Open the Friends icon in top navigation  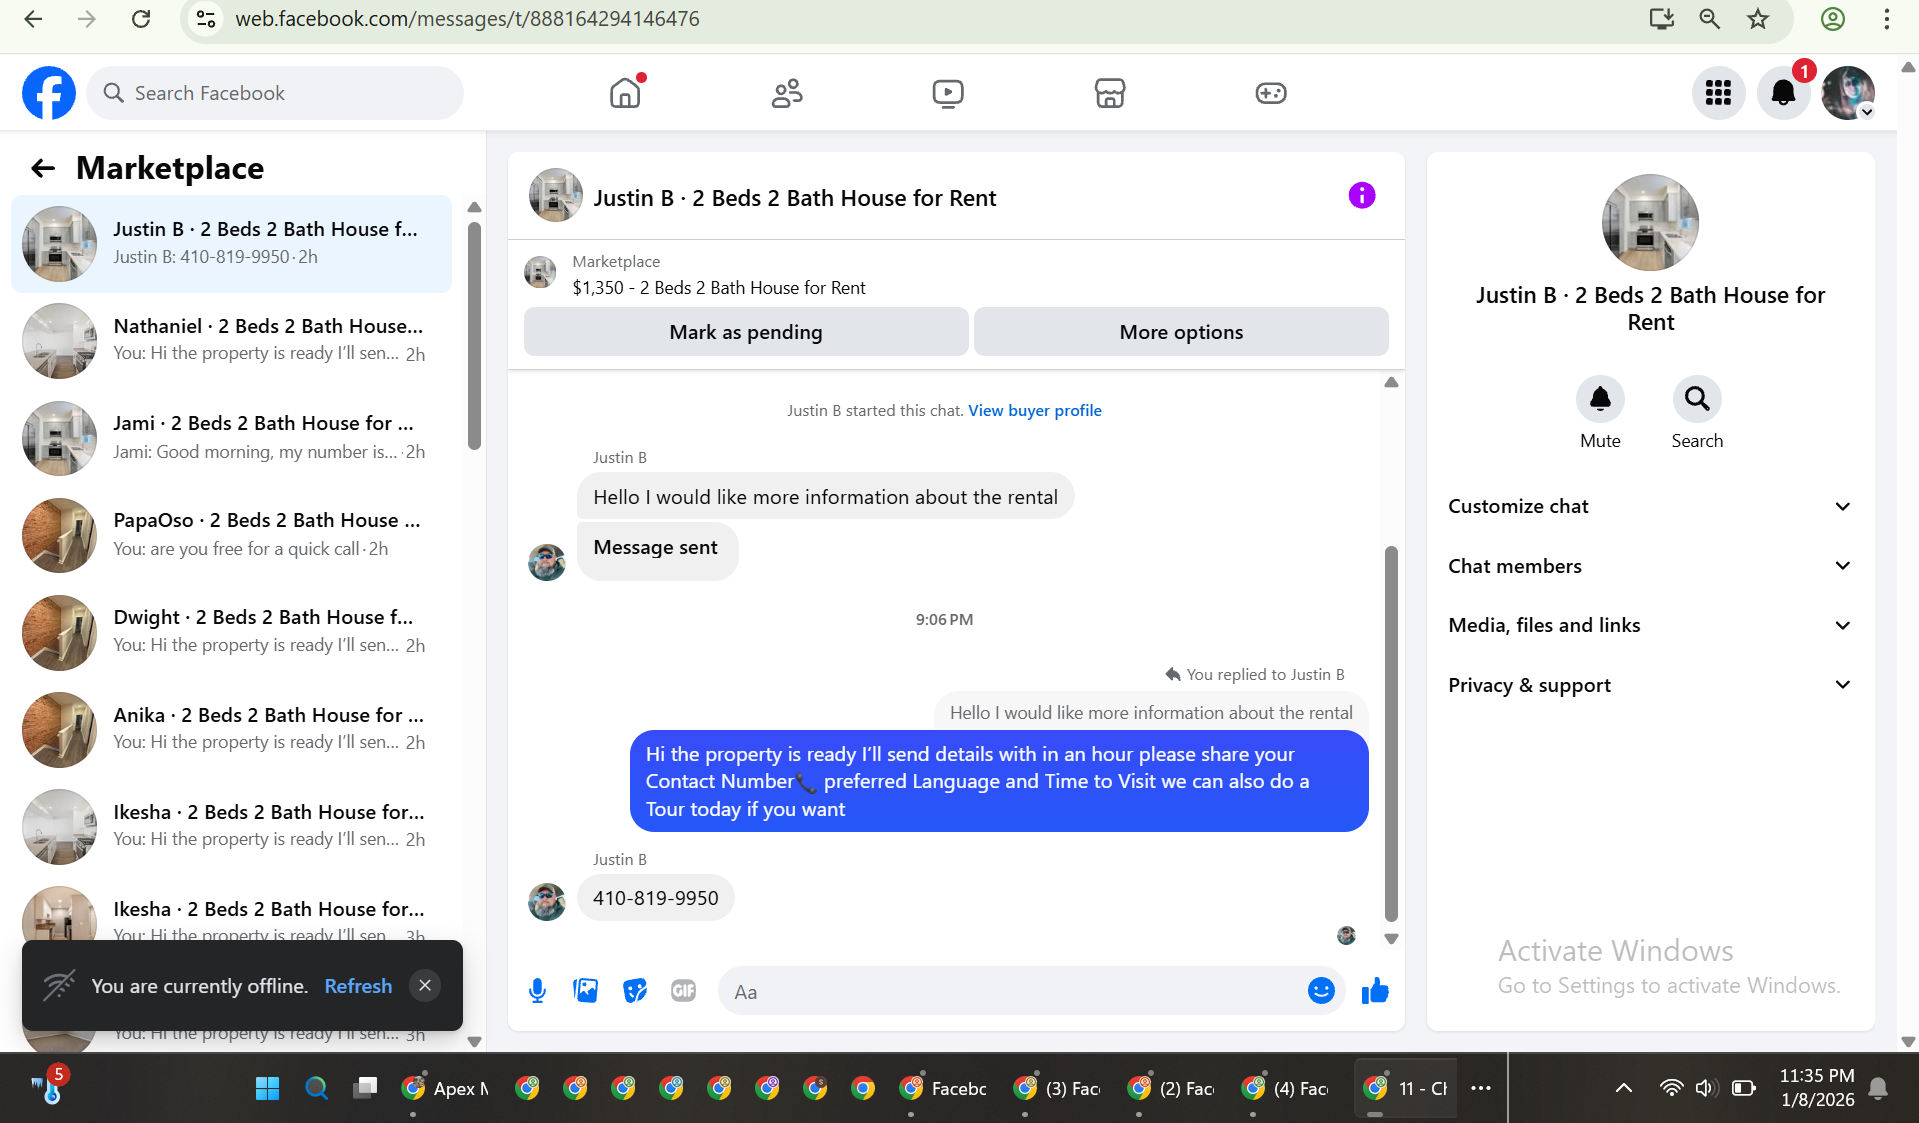point(787,93)
